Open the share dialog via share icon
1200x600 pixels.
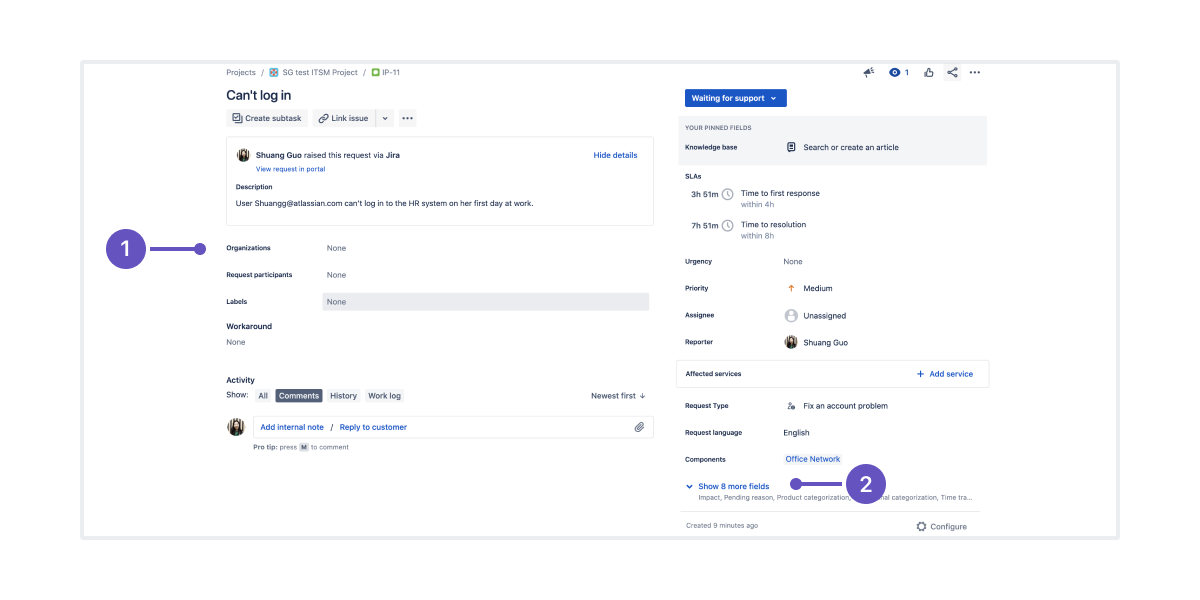[x=951, y=72]
